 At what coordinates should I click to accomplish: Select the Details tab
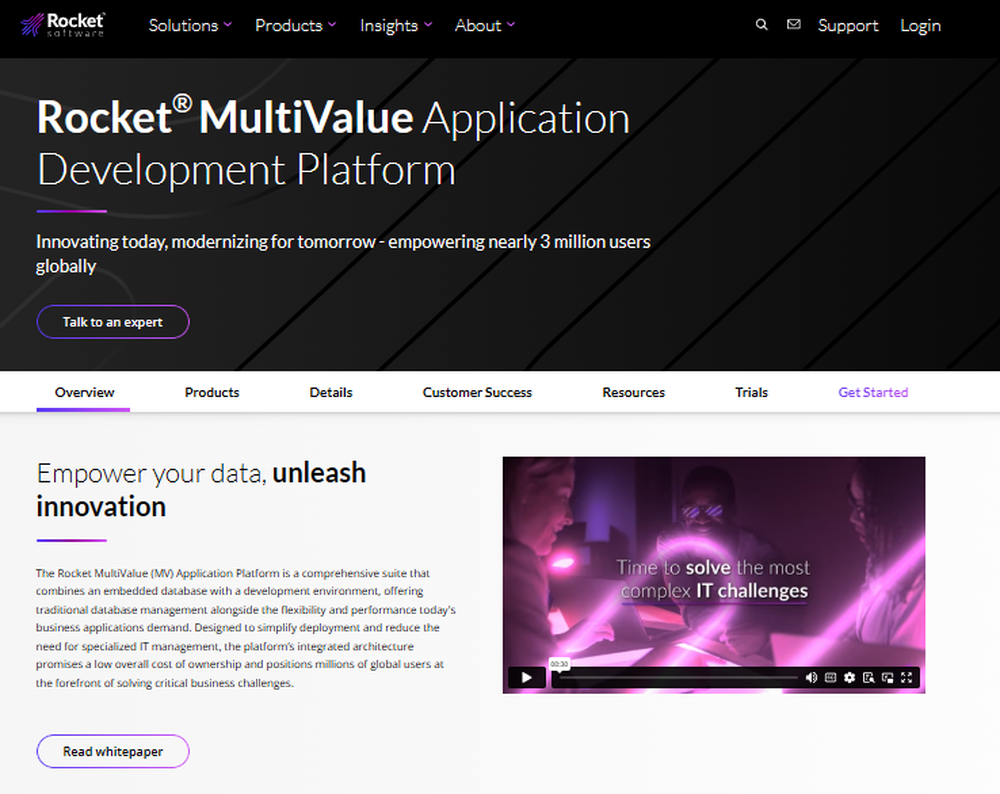pos(331,392)
